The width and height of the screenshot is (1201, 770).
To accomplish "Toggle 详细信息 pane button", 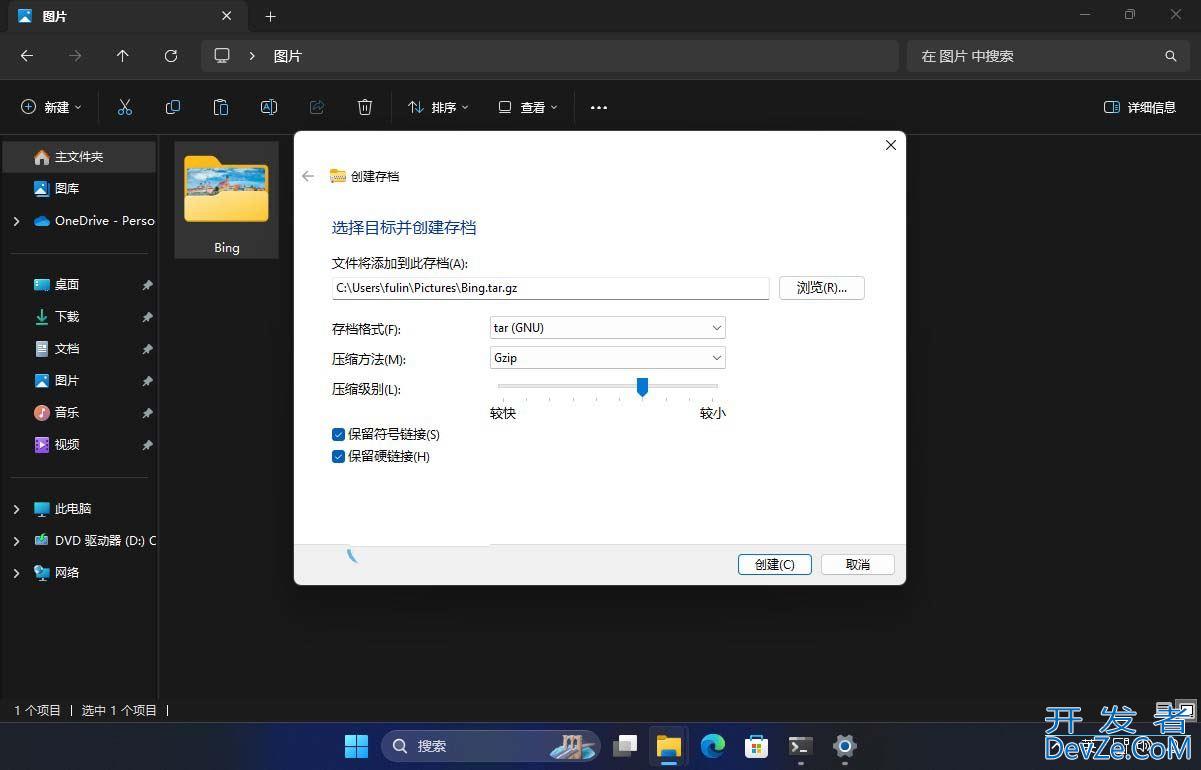I will click(x=1139, y=107).
